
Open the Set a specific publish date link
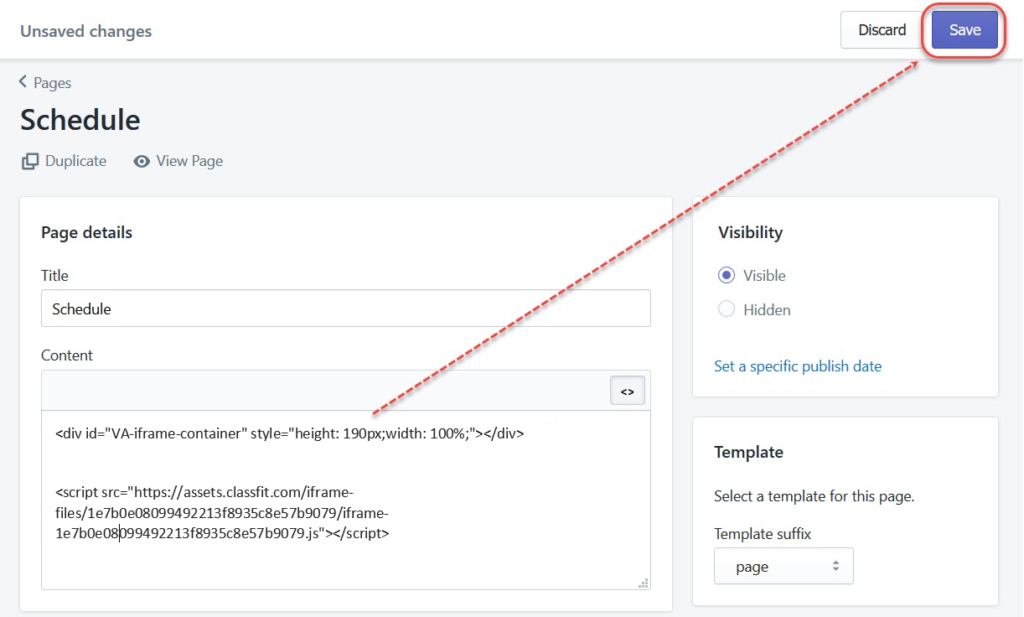click(x=797, y=366)
